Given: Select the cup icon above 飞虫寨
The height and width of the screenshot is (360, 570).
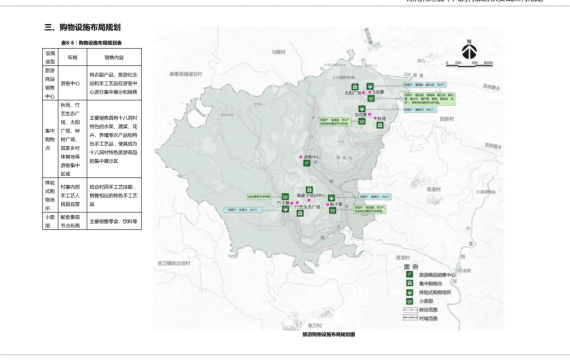Looking at the screenshot, I should pyautogui.click(x=370, y=86).
